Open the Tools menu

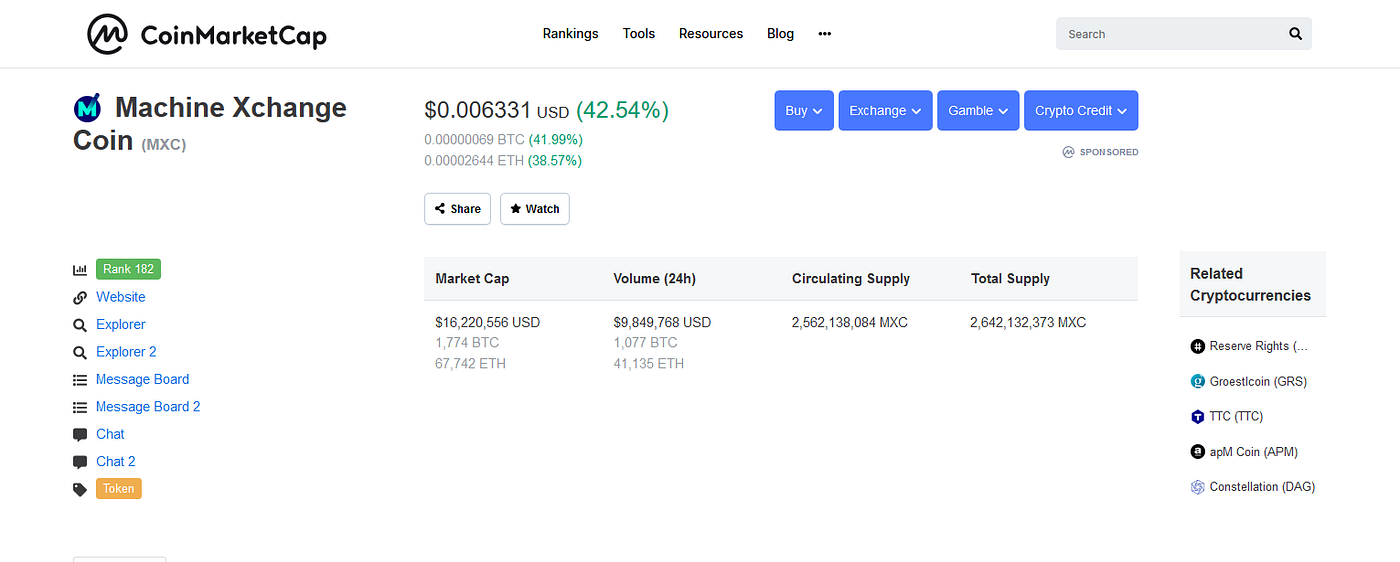[x=639, y=34]
